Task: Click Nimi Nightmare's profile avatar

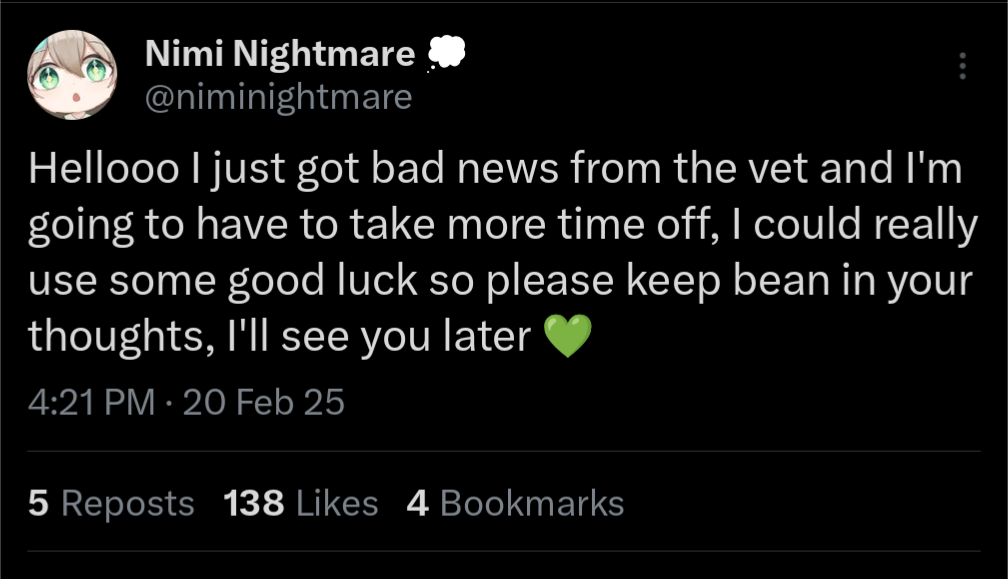Action: [x=72, y=75]
